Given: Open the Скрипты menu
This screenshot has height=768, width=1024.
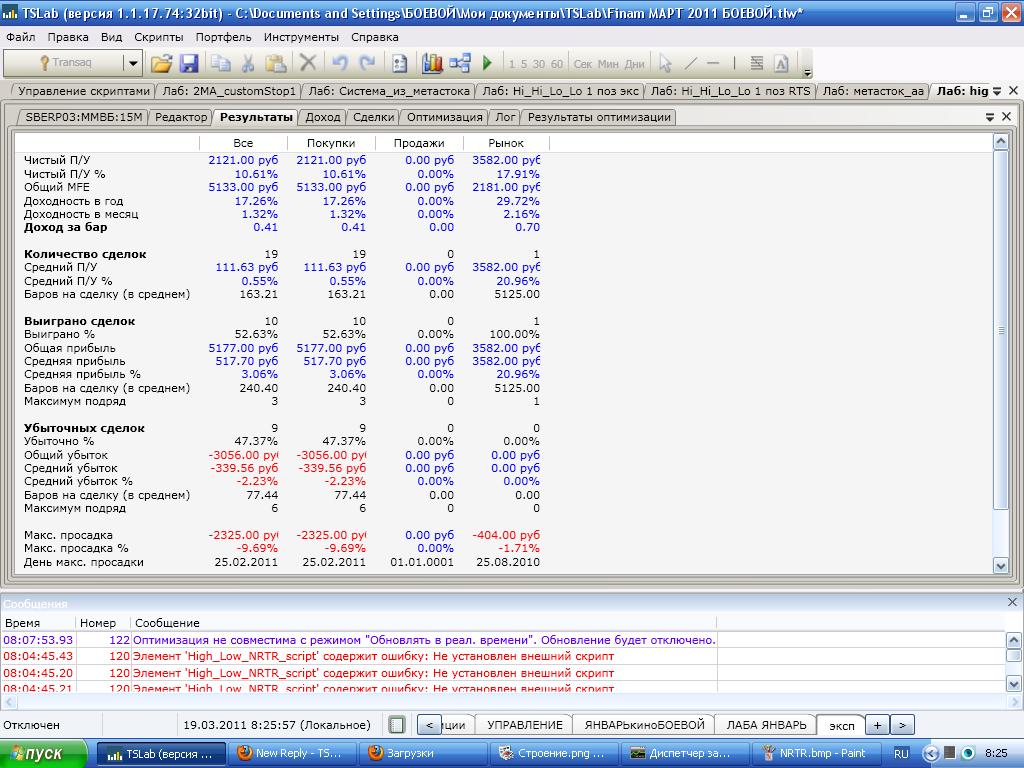Looking at the screenshot, I should point(158,37).
